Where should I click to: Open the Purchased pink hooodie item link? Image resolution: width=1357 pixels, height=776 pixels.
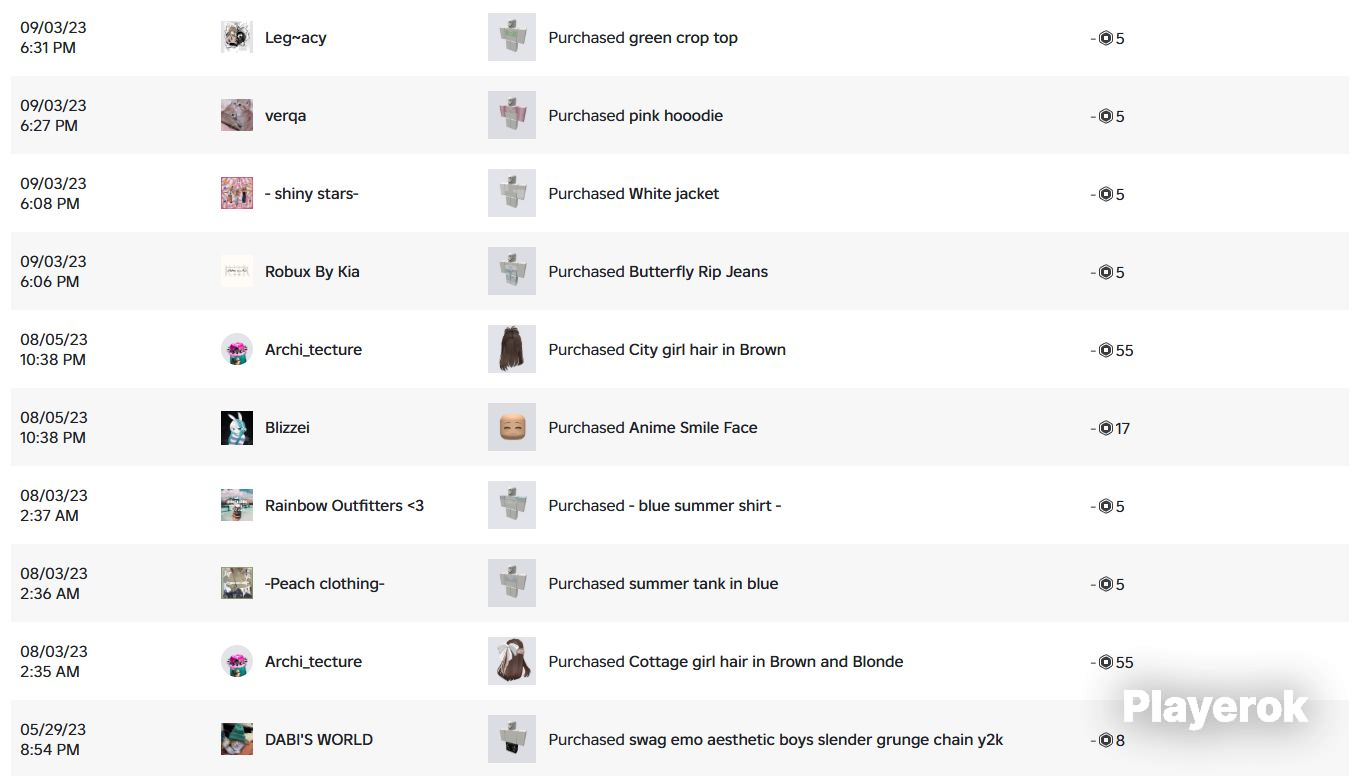click(x=636, y=116)
